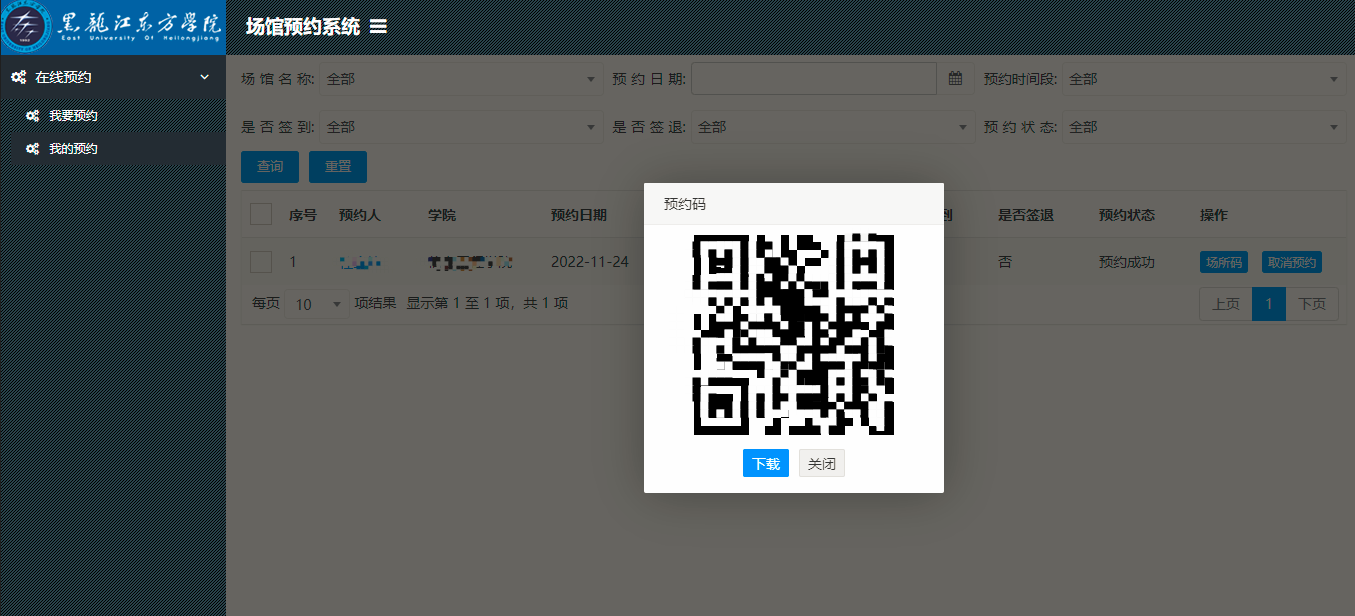
Task: Click the 预约日期 column header
Action: (579, 215)
